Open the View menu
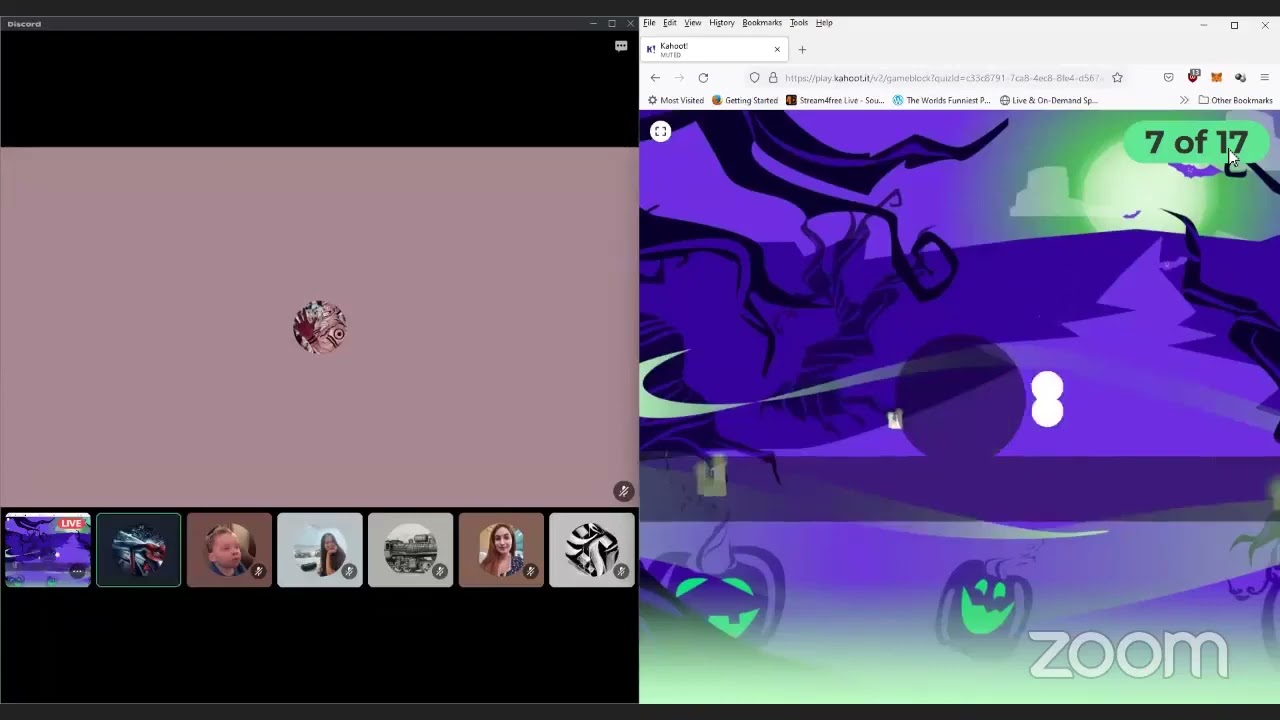 [692, 23]
